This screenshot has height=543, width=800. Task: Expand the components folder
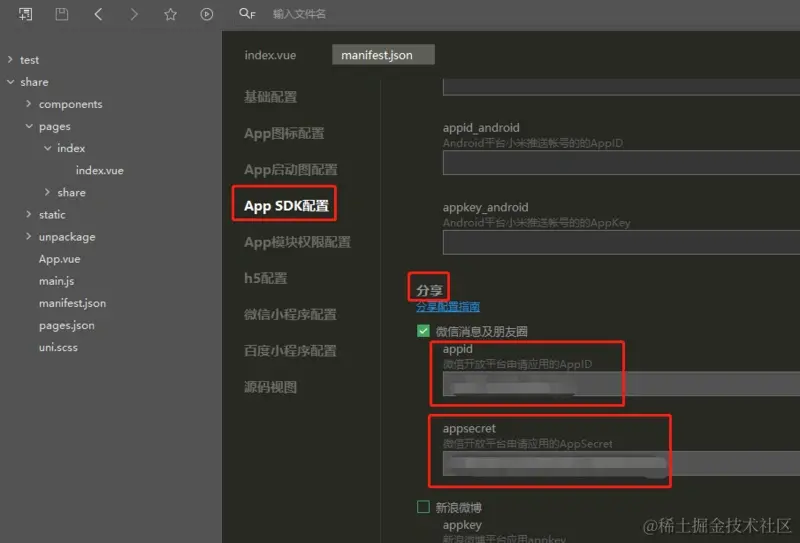29,104
